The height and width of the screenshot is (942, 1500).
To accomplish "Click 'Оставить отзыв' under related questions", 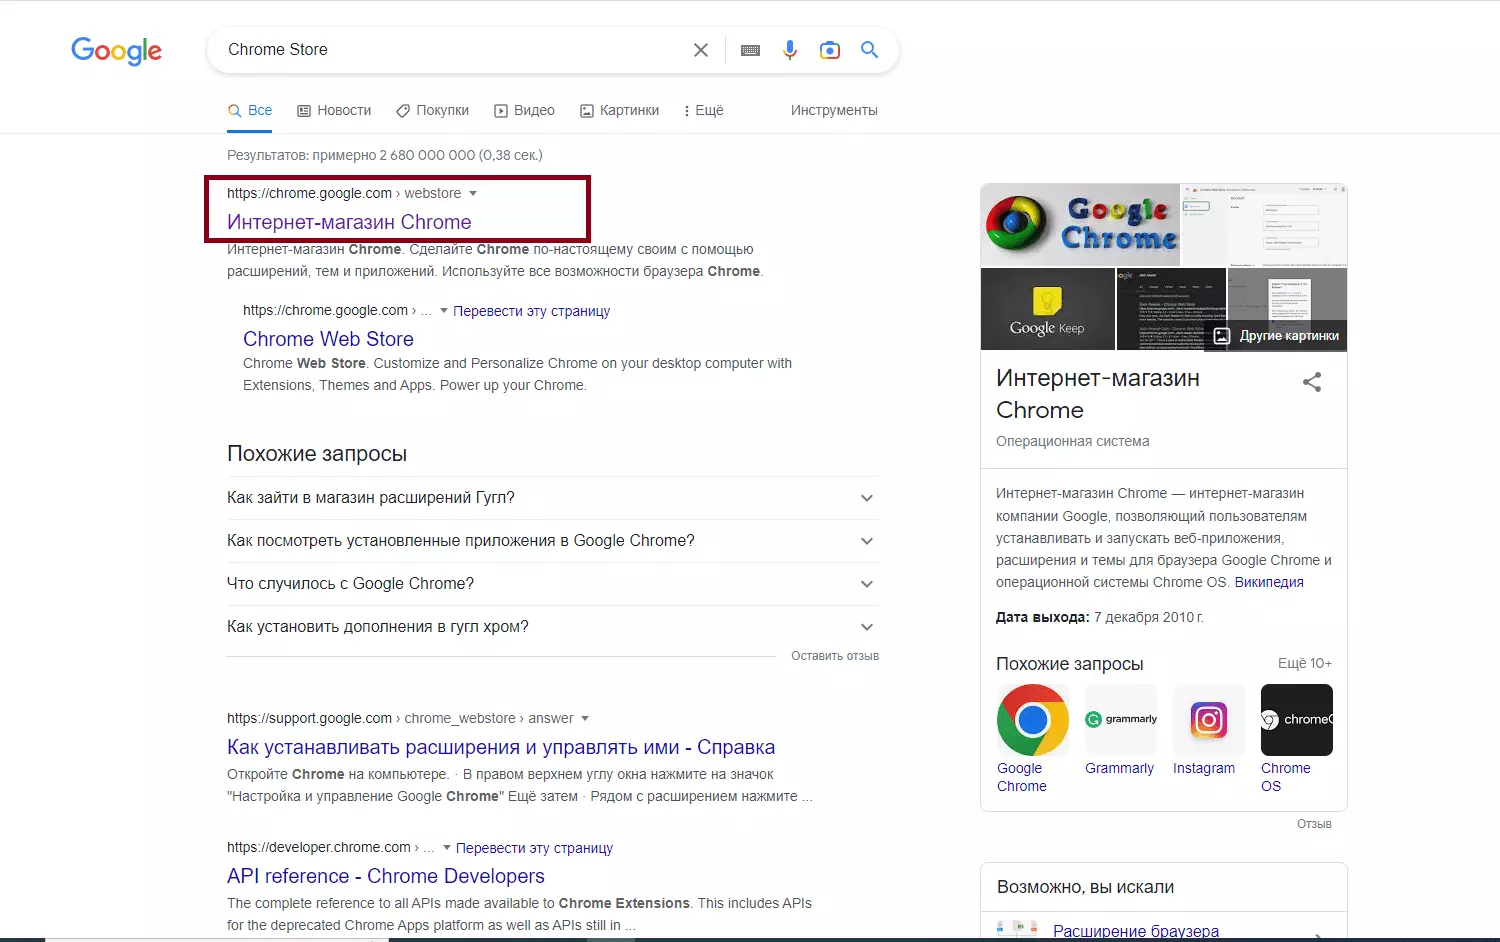I will (x=835, y=656).
